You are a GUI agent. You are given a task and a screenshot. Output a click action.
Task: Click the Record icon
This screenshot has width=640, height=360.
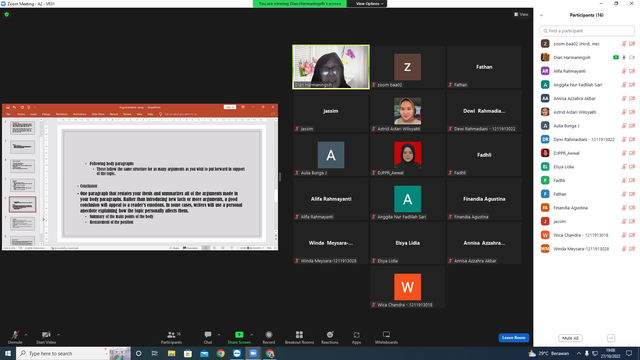pos(269,335)
